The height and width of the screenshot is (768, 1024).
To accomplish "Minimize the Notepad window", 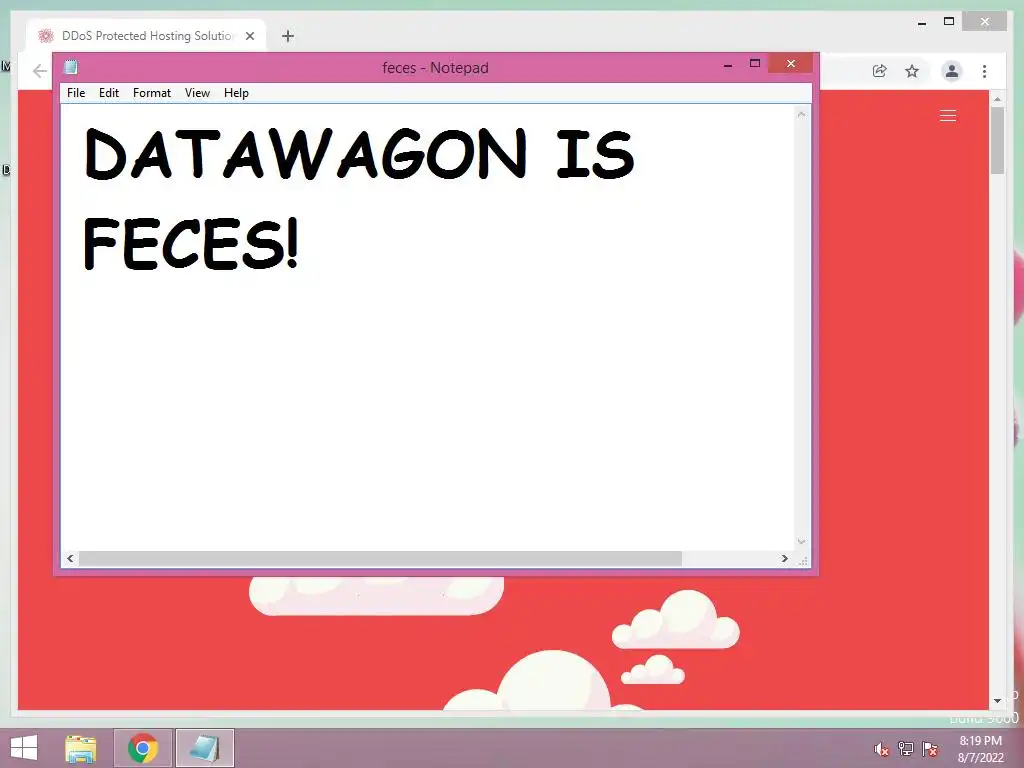I will [728, 64].
